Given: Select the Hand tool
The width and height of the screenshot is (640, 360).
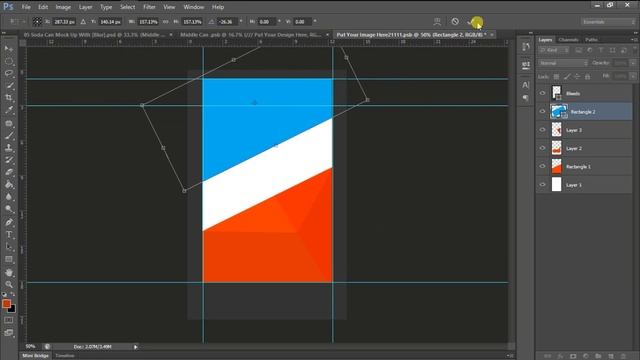Looking at the screenshot, I should tap(9, 272).
